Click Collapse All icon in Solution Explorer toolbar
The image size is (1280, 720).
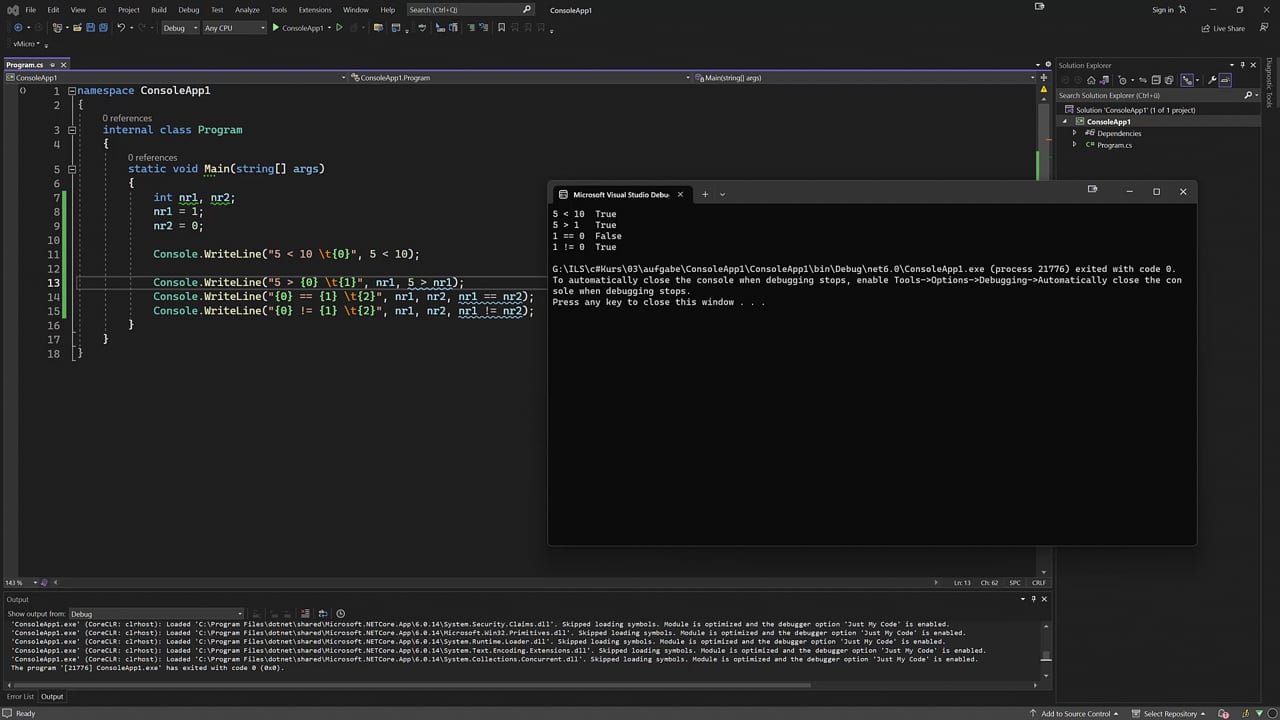click(1156, 80)
